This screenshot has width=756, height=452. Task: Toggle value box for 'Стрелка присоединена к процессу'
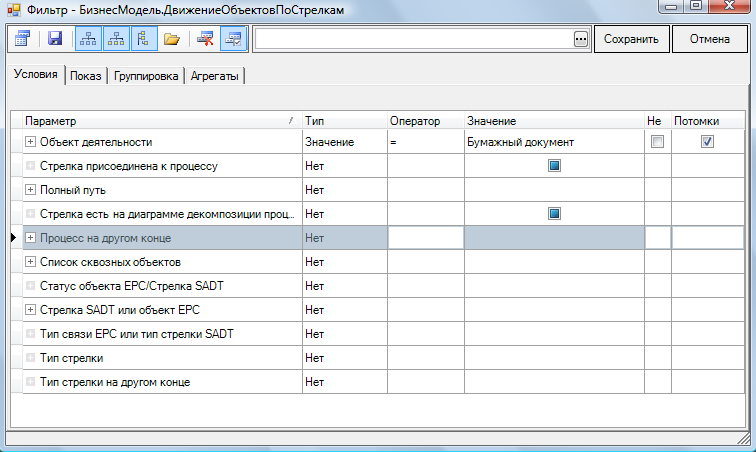[x=554, y=166]
